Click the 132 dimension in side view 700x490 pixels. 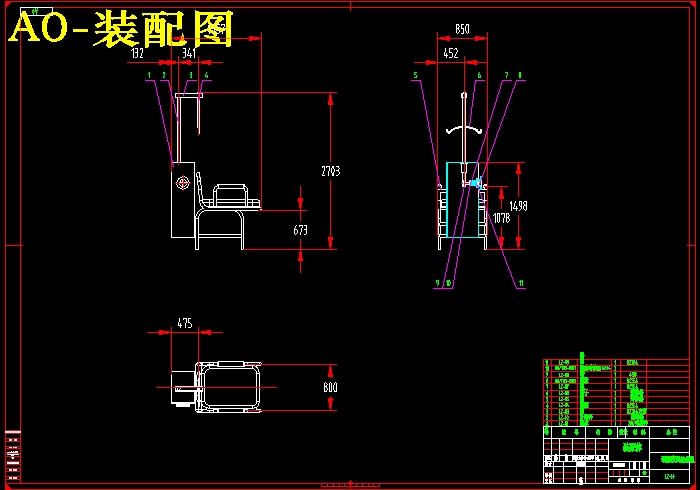(x=138, y=54)
